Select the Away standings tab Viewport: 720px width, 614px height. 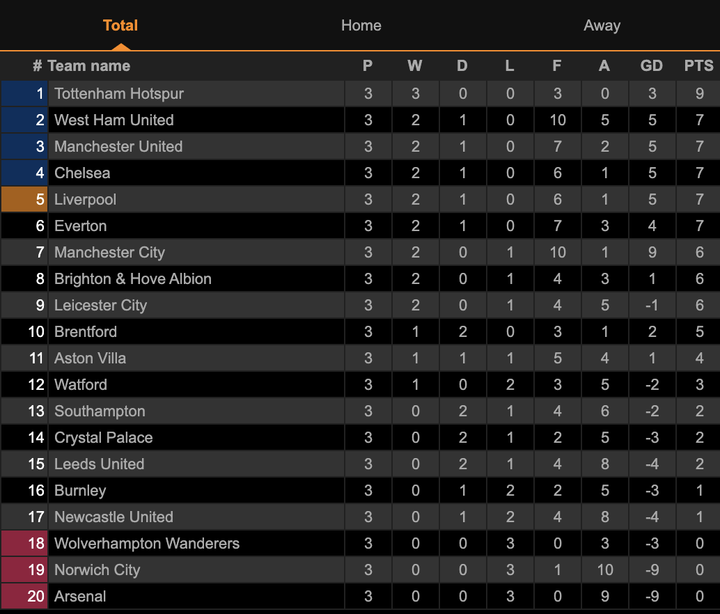(x=602, y=25)
